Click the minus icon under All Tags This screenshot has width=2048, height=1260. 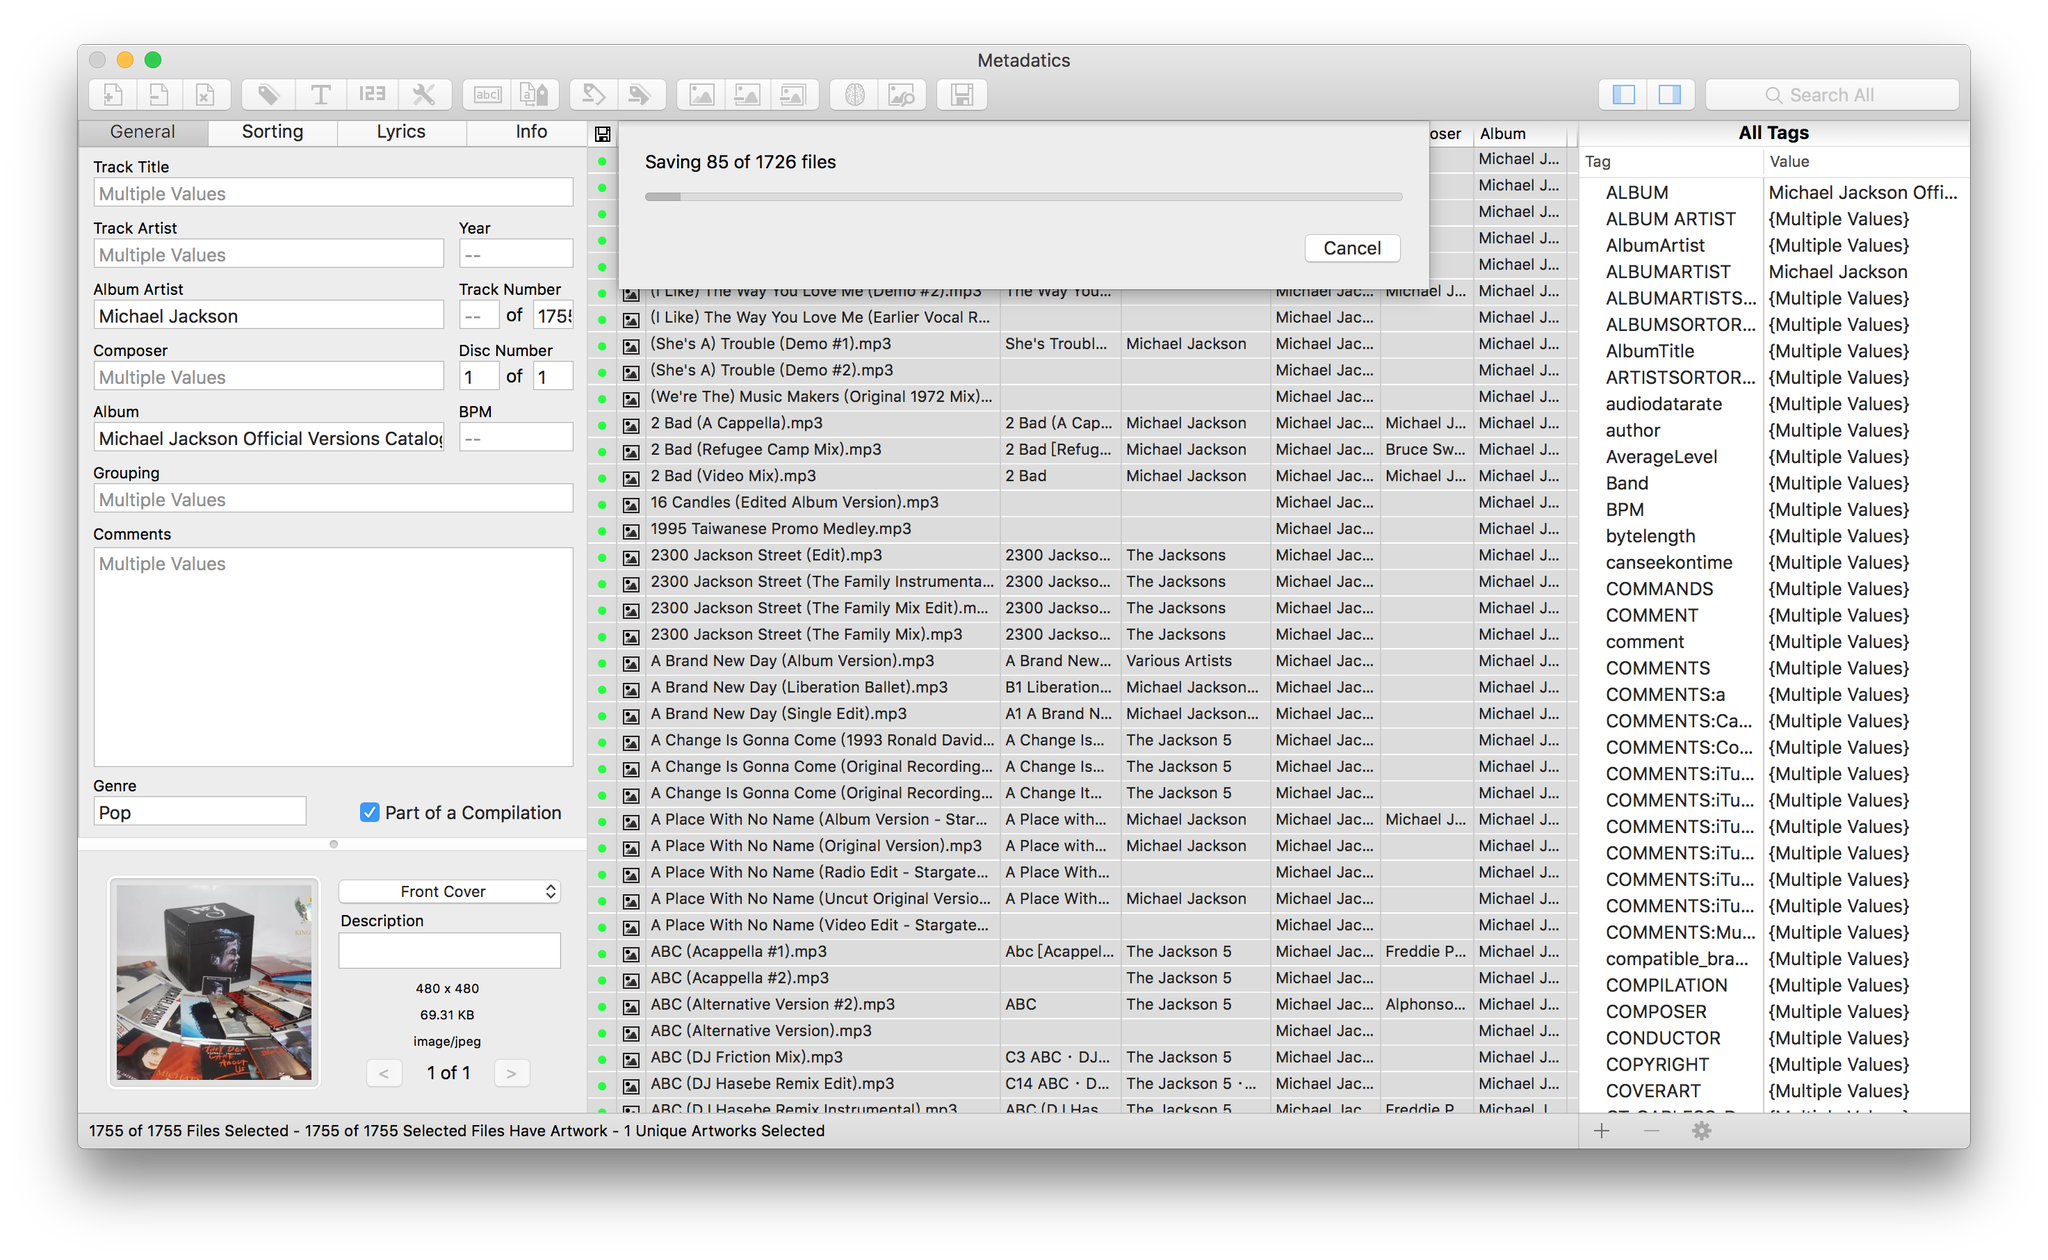[1651, 1131]
